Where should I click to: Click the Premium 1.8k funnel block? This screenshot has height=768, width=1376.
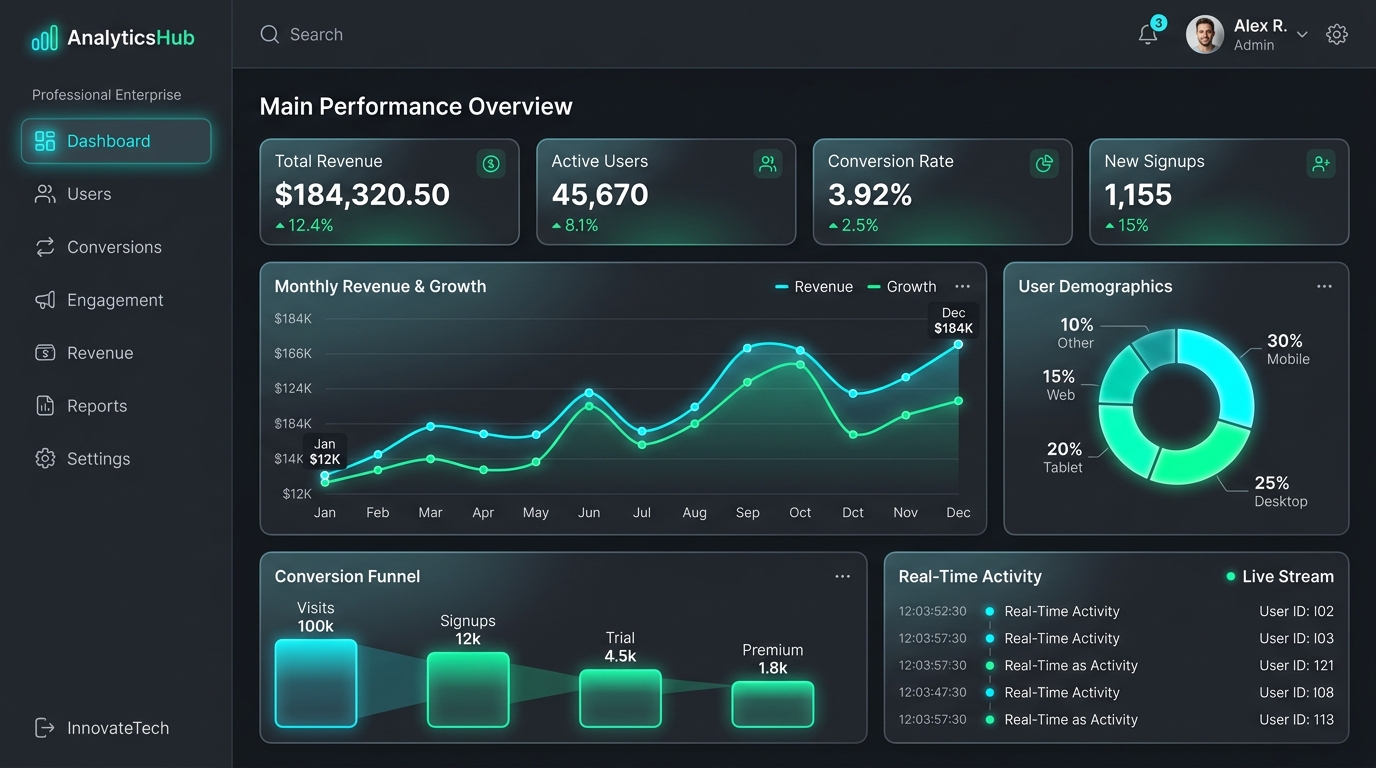coord(773,704)
